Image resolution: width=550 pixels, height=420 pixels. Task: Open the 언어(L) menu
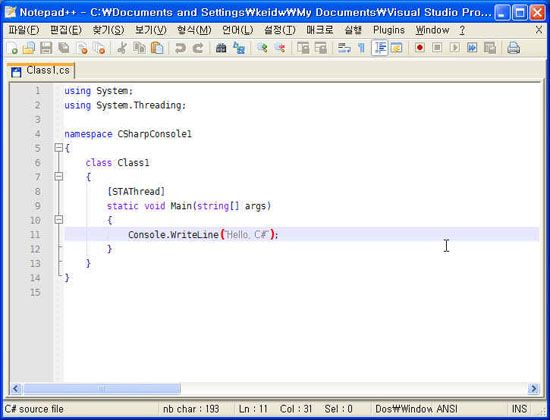237,30
